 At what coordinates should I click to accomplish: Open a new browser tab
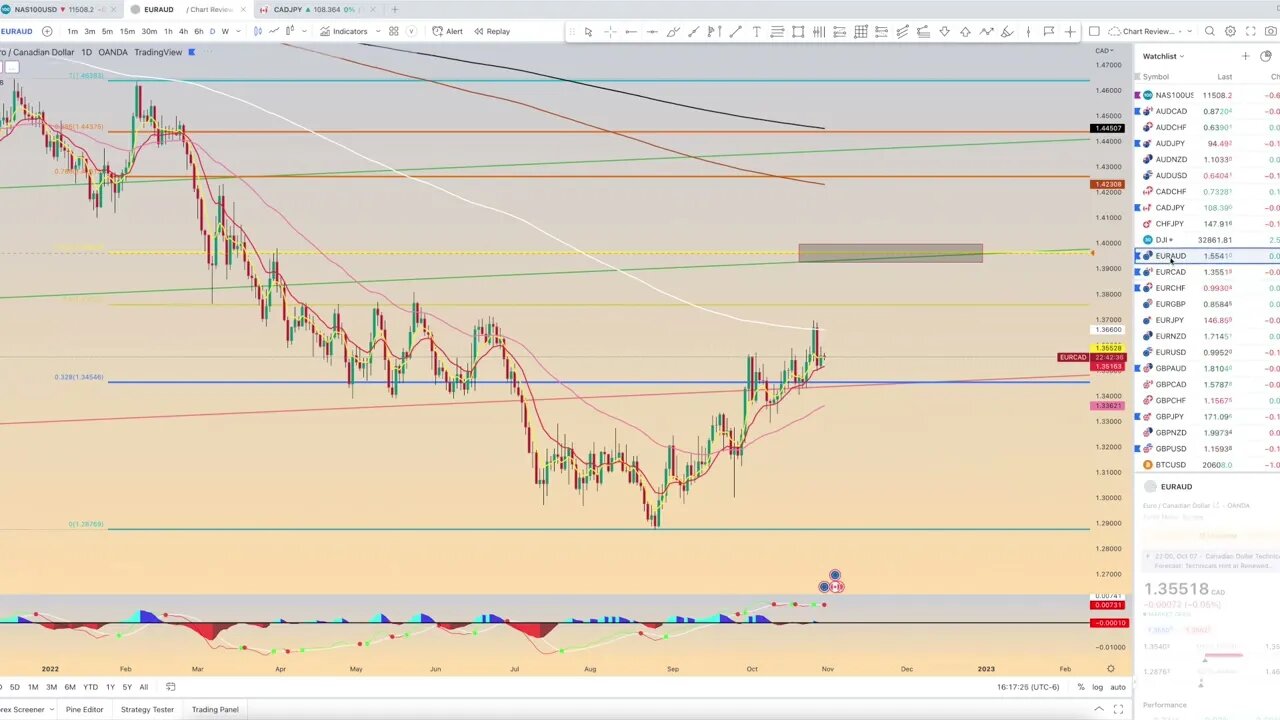point(394,9)
